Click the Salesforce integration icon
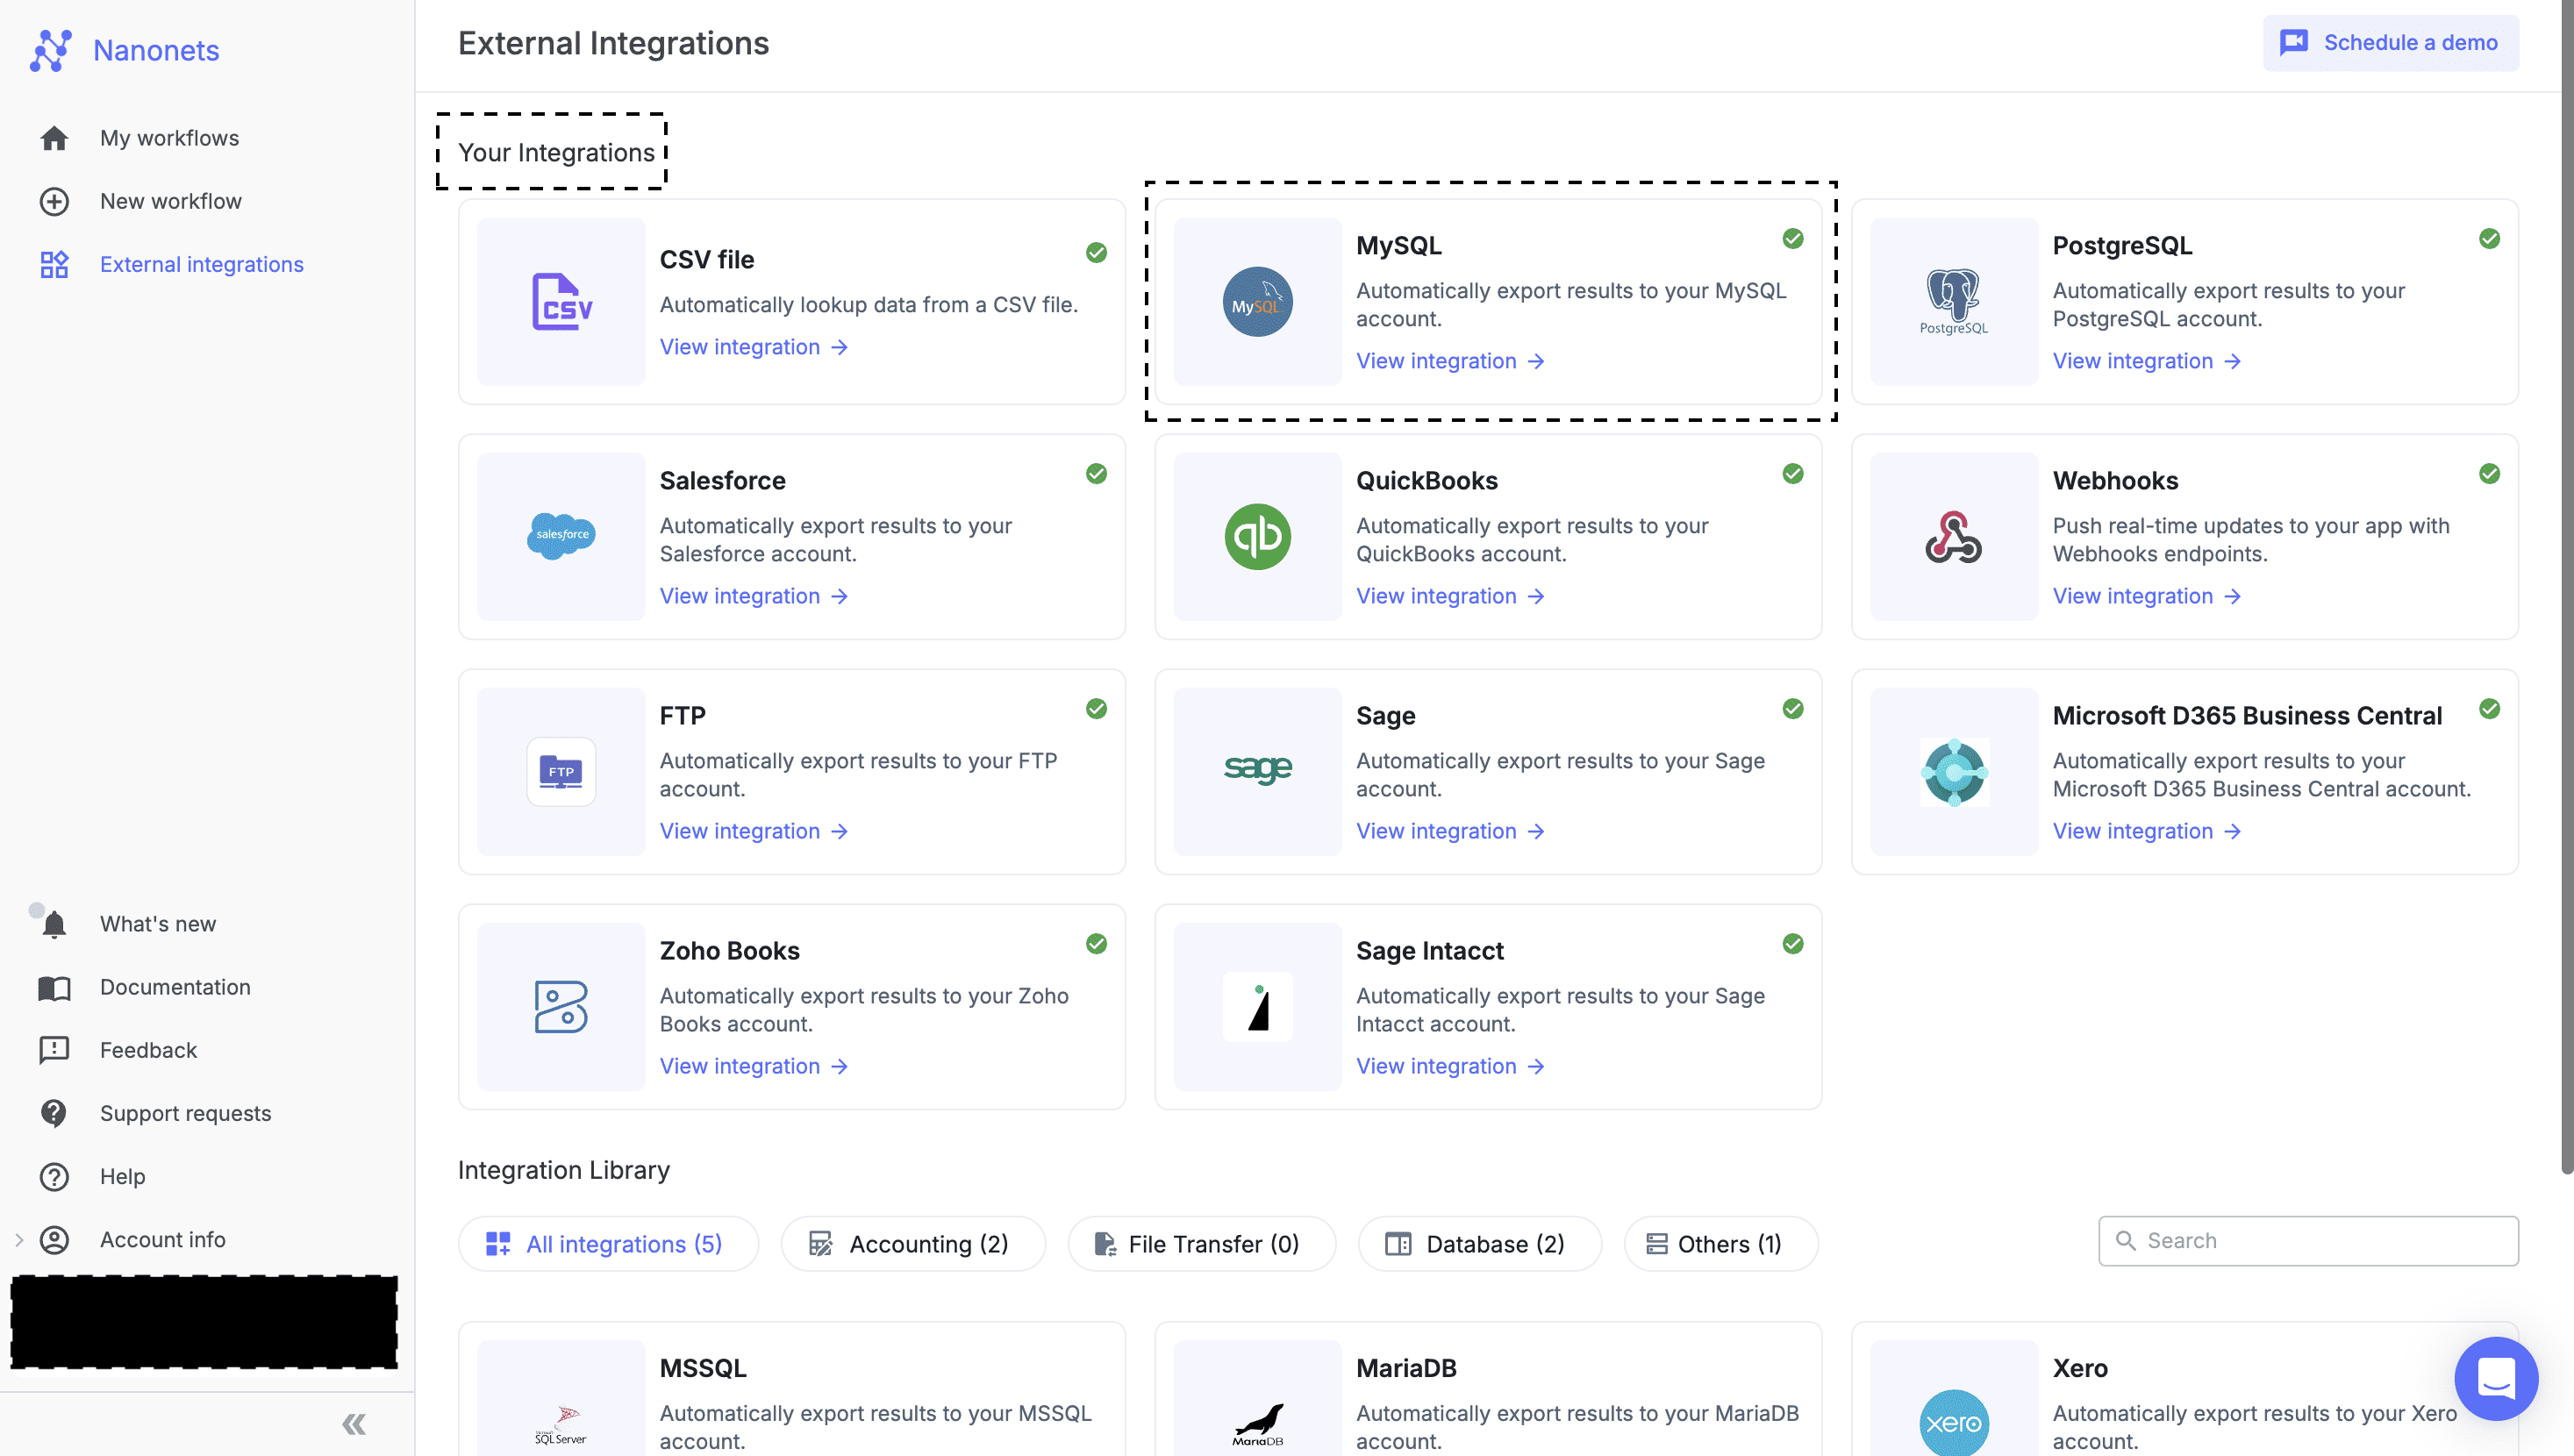 click(x=561, y=535)
